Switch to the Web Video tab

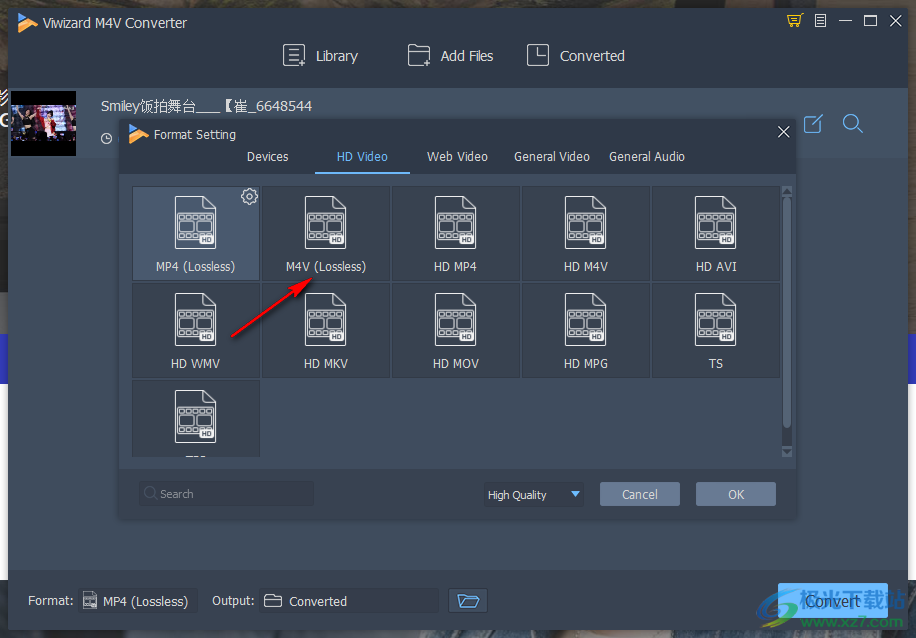click(457, 157)
